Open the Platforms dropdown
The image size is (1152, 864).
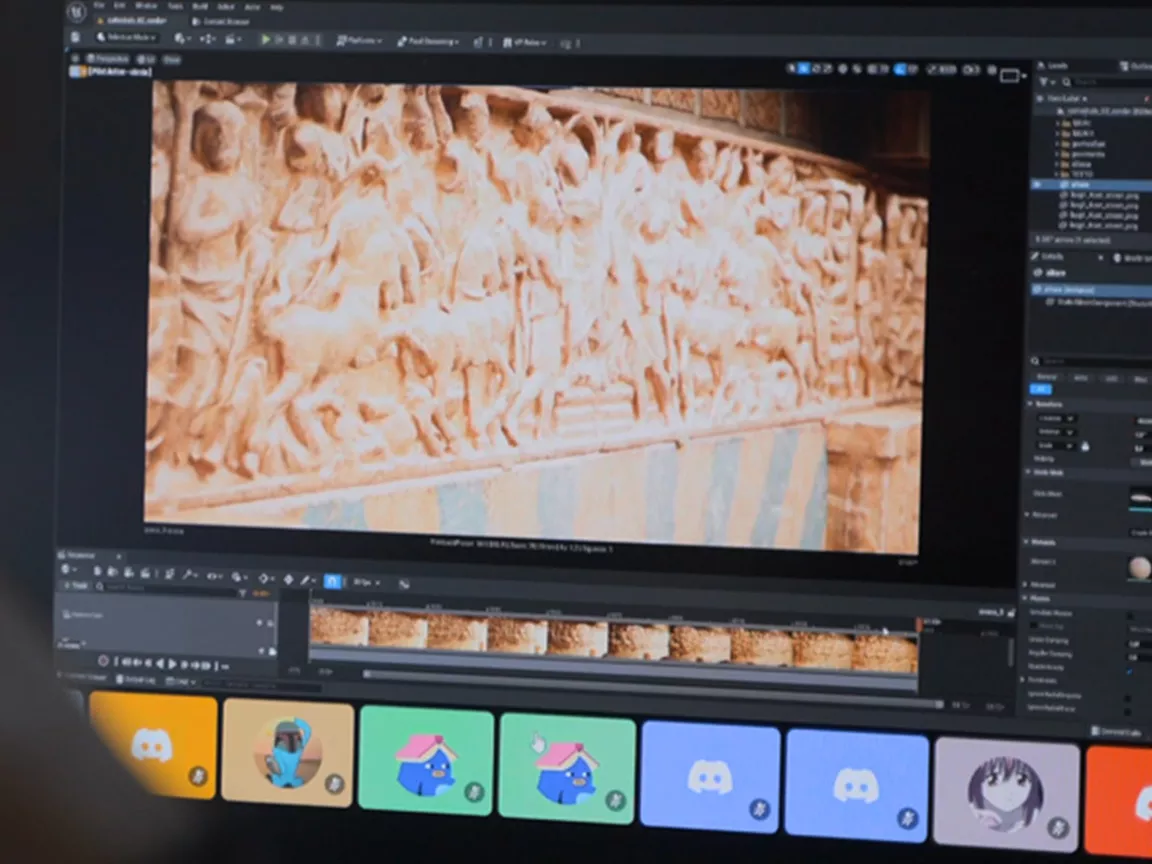click(x=359, y=41)
